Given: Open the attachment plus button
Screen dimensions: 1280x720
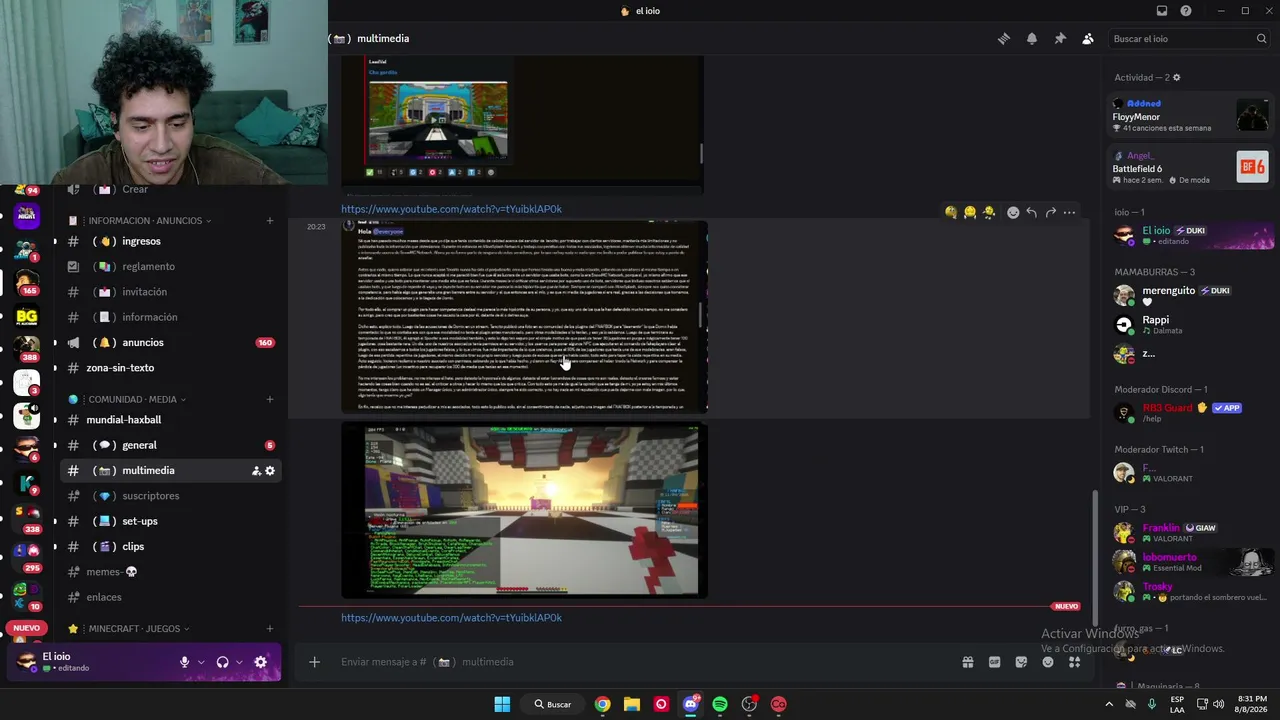Looking at the screenshot, I should (x=314, y=662).
